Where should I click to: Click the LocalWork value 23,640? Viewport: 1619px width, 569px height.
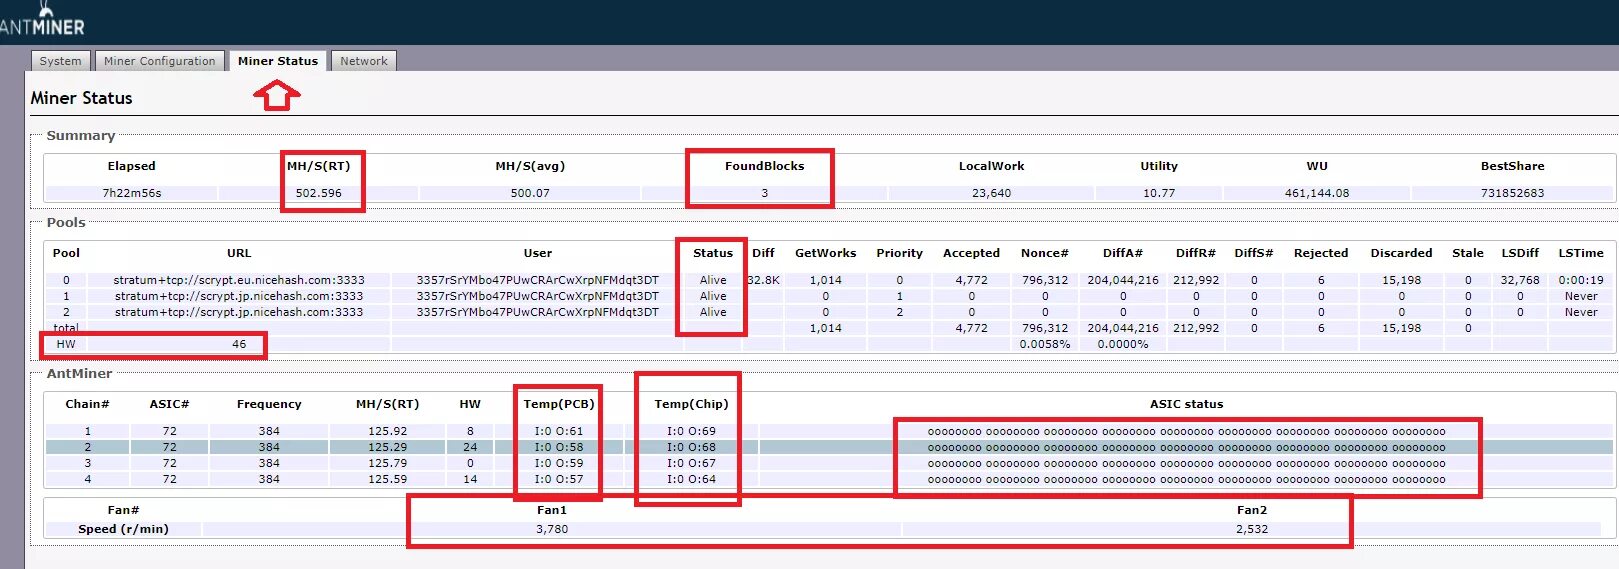(x=991, y=193)
